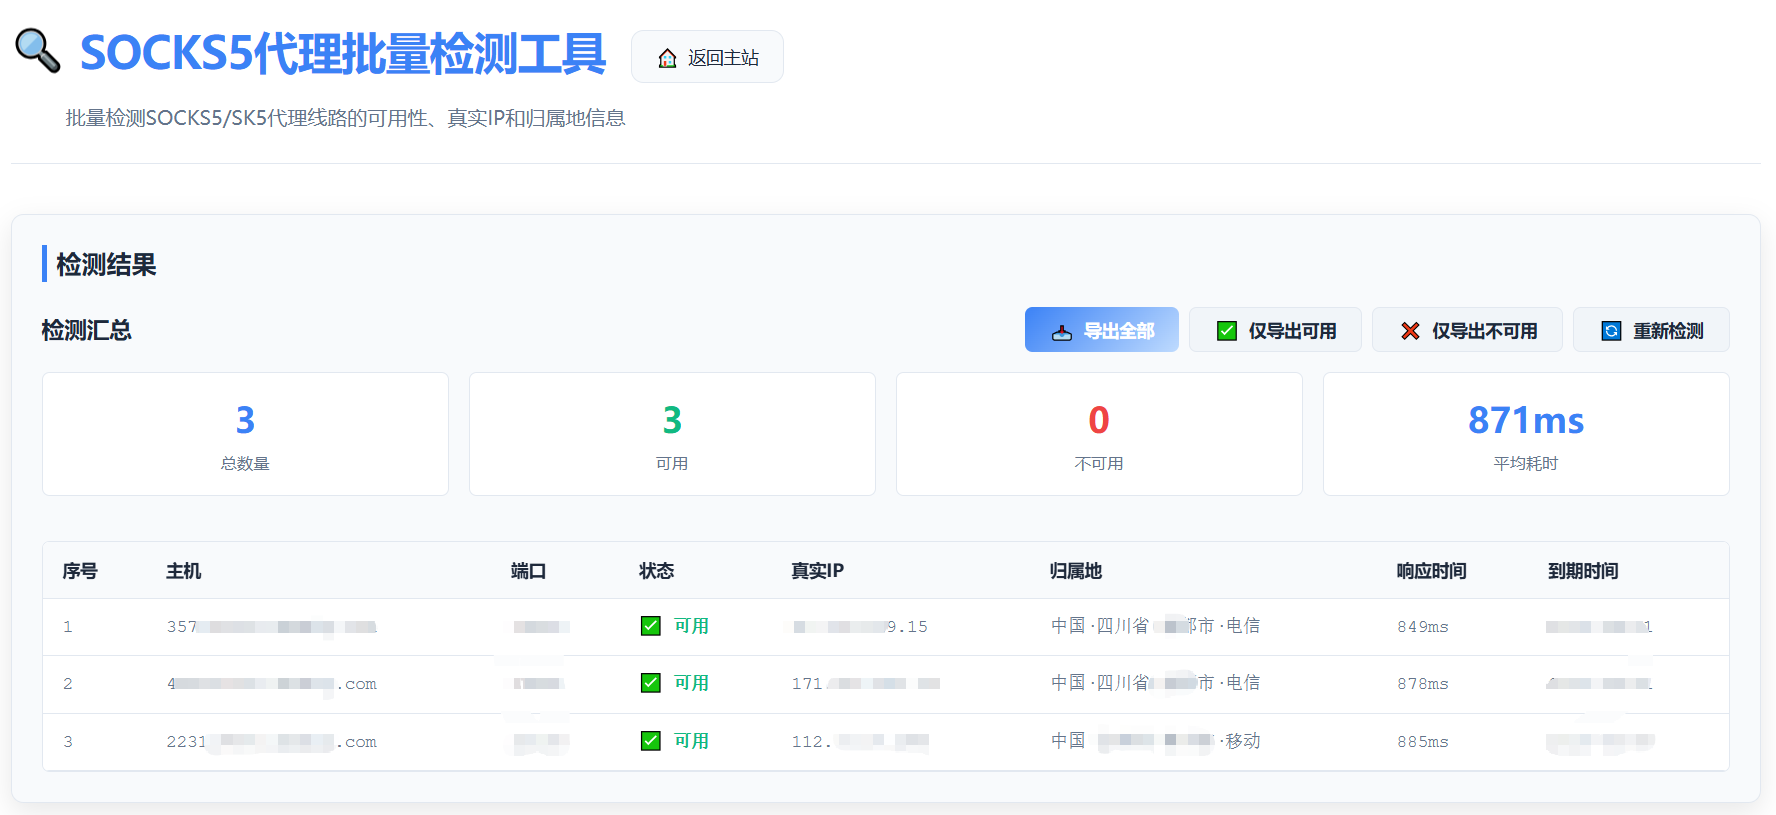Click real IP cell starting with 112
Screen dimensions: 1776x815
tap(861, 742)
